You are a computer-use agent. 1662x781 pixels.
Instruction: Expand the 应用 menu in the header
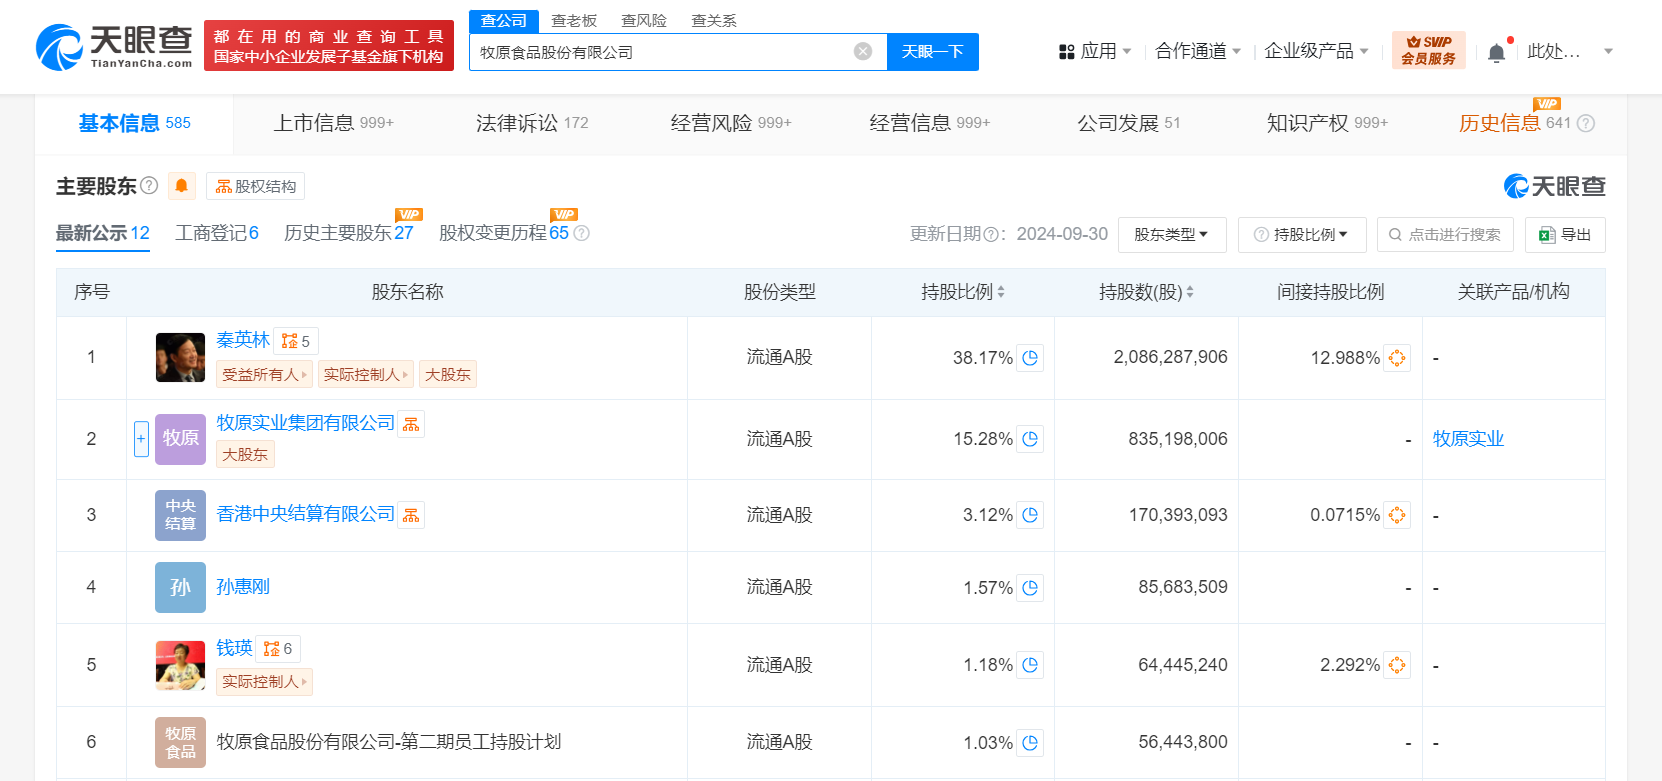1095,51
